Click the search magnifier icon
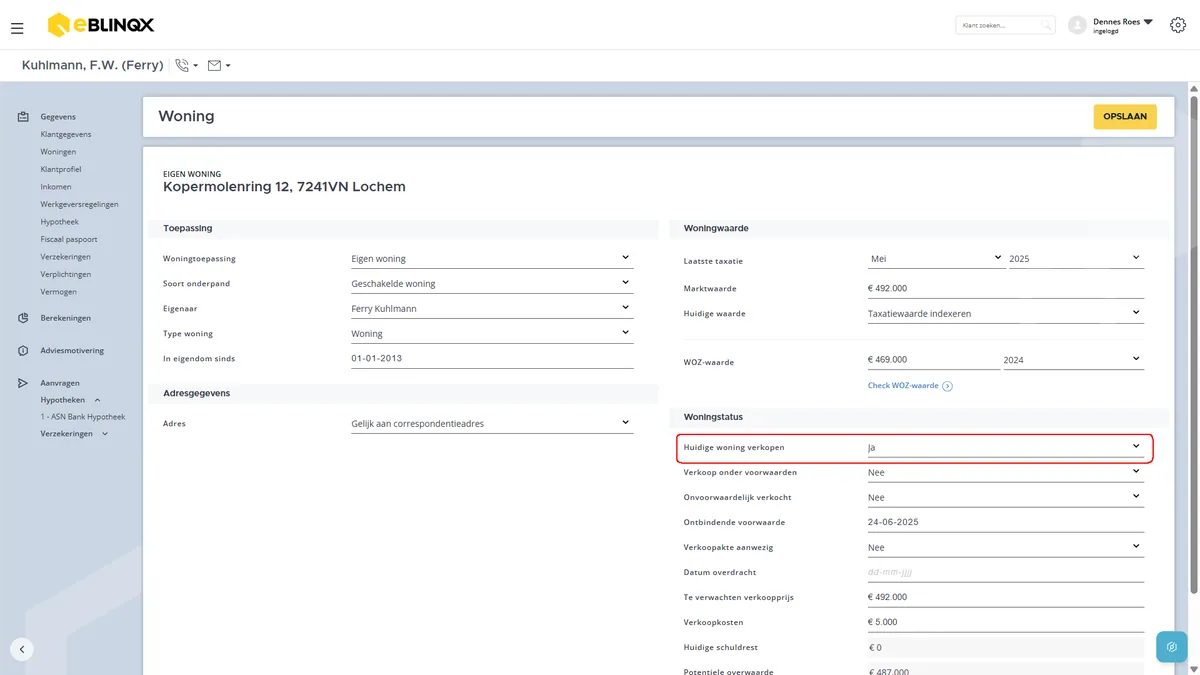Screen dimensions: 1200x675 [1045, 25]
